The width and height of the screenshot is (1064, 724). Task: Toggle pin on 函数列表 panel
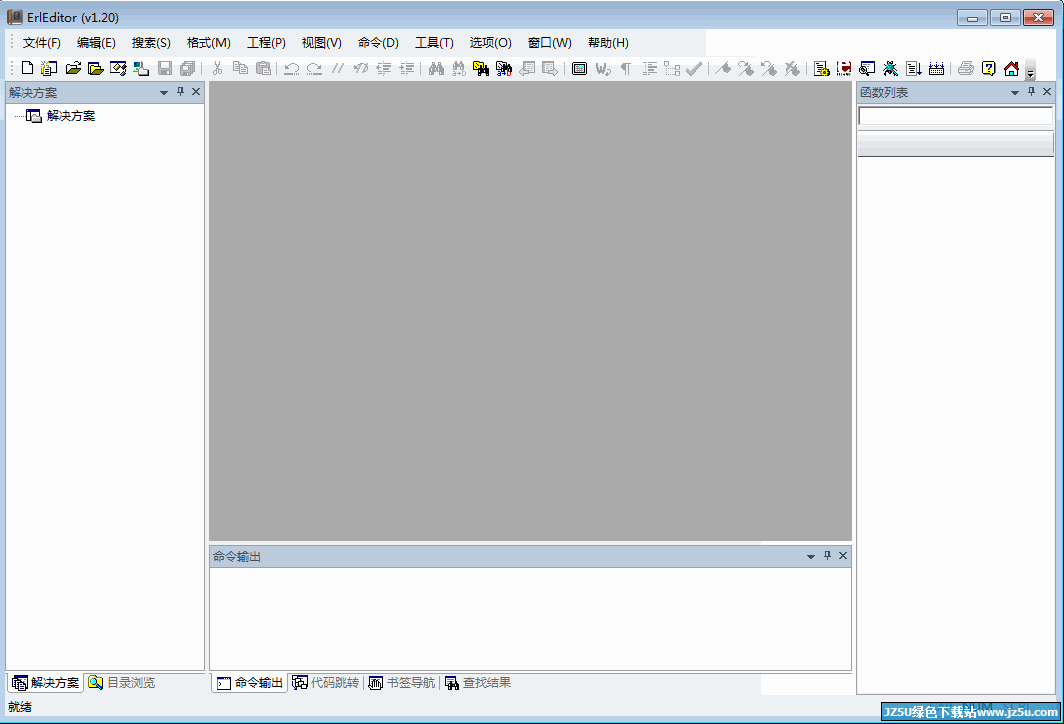(x=1031, y=92)
